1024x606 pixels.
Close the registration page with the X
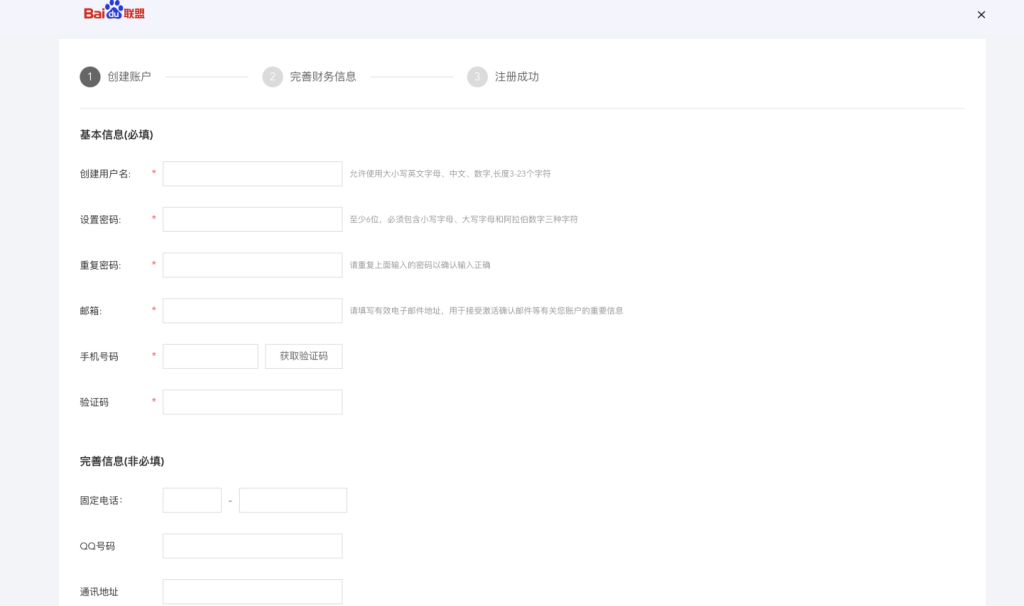pos(981,15)
